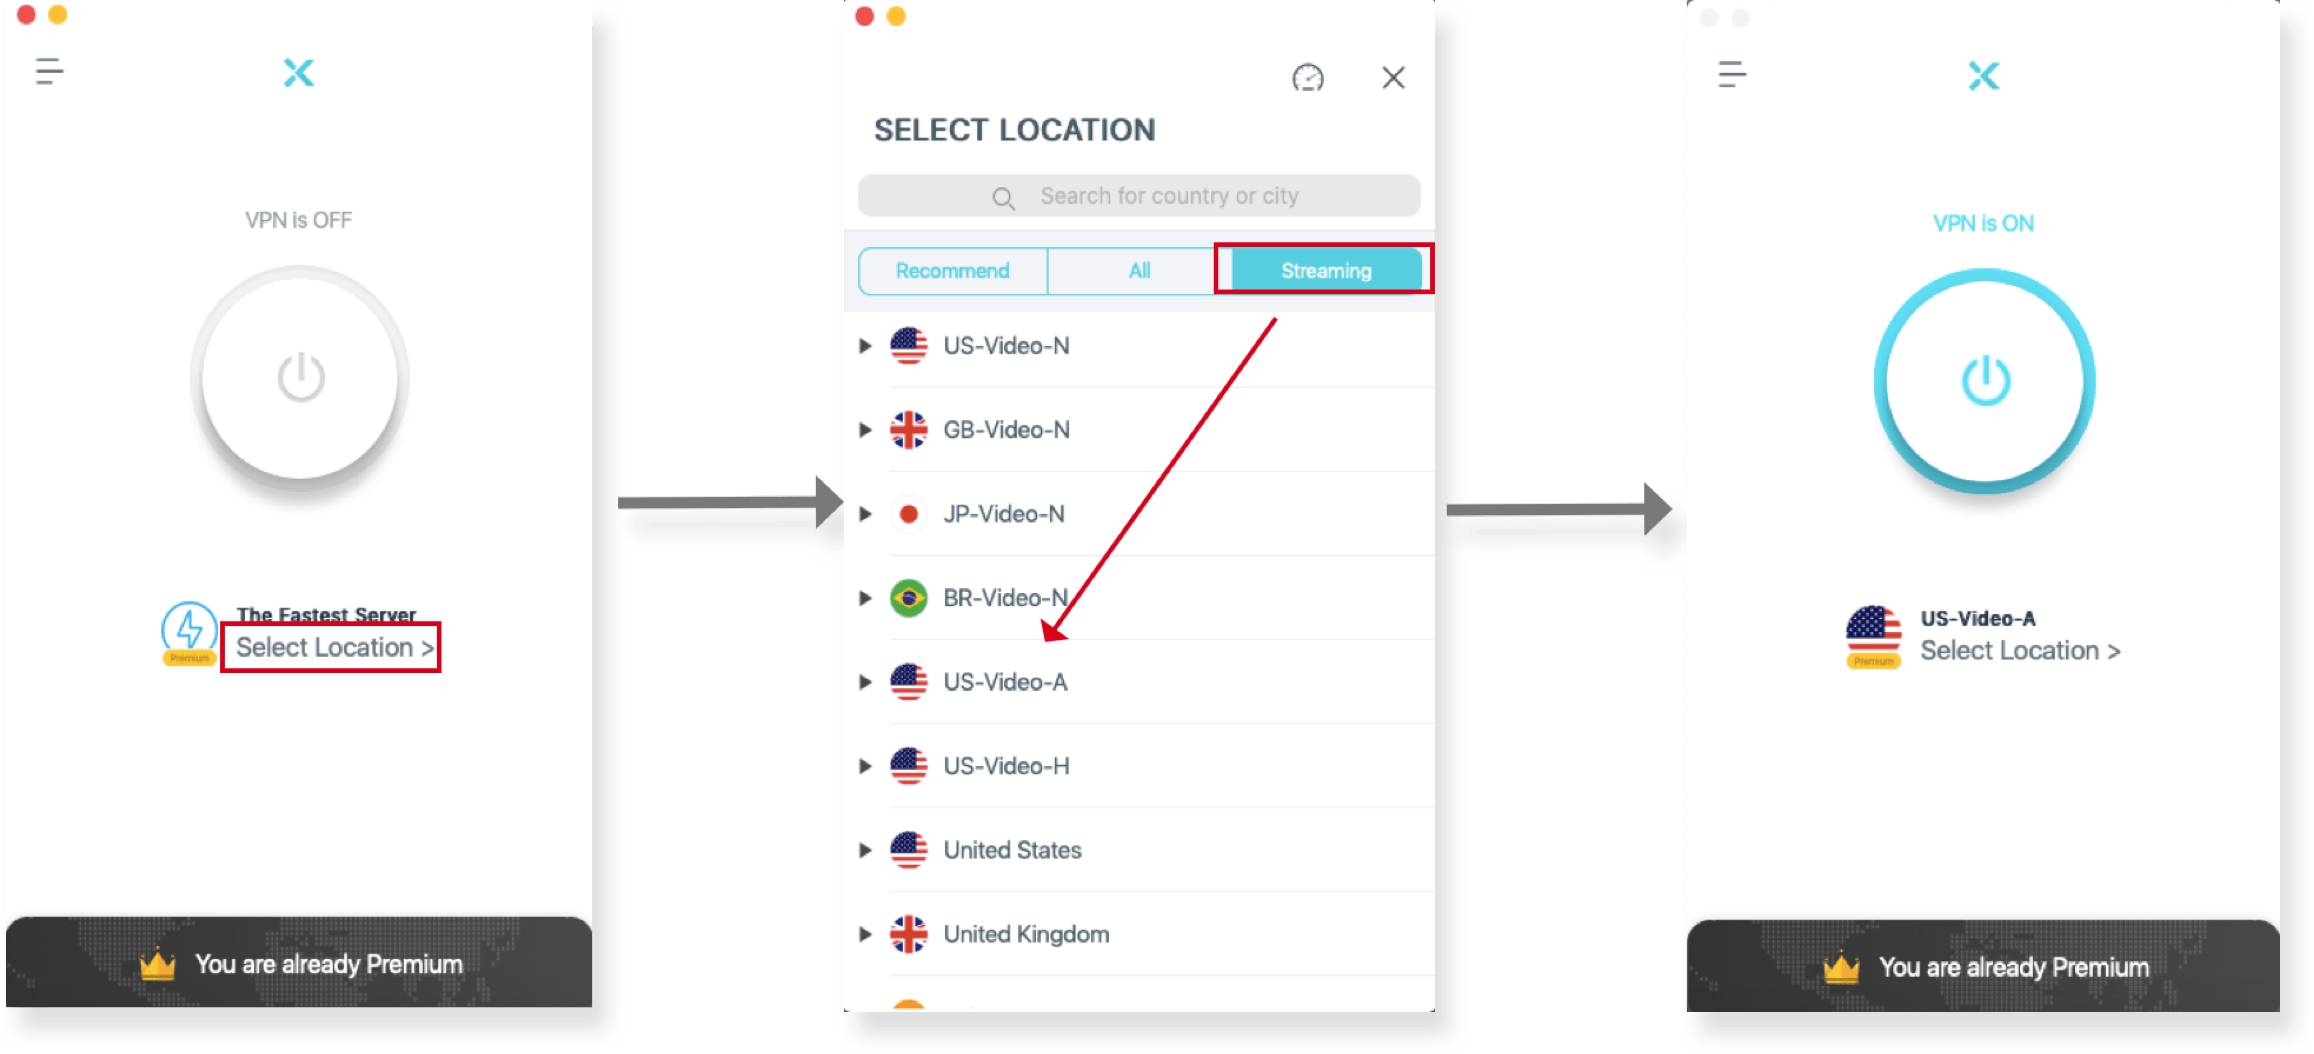Close the Select Location panel with X
Image resolution: width=2314 pixels, height=1054 pixels.
click(x=1393, y=77)
